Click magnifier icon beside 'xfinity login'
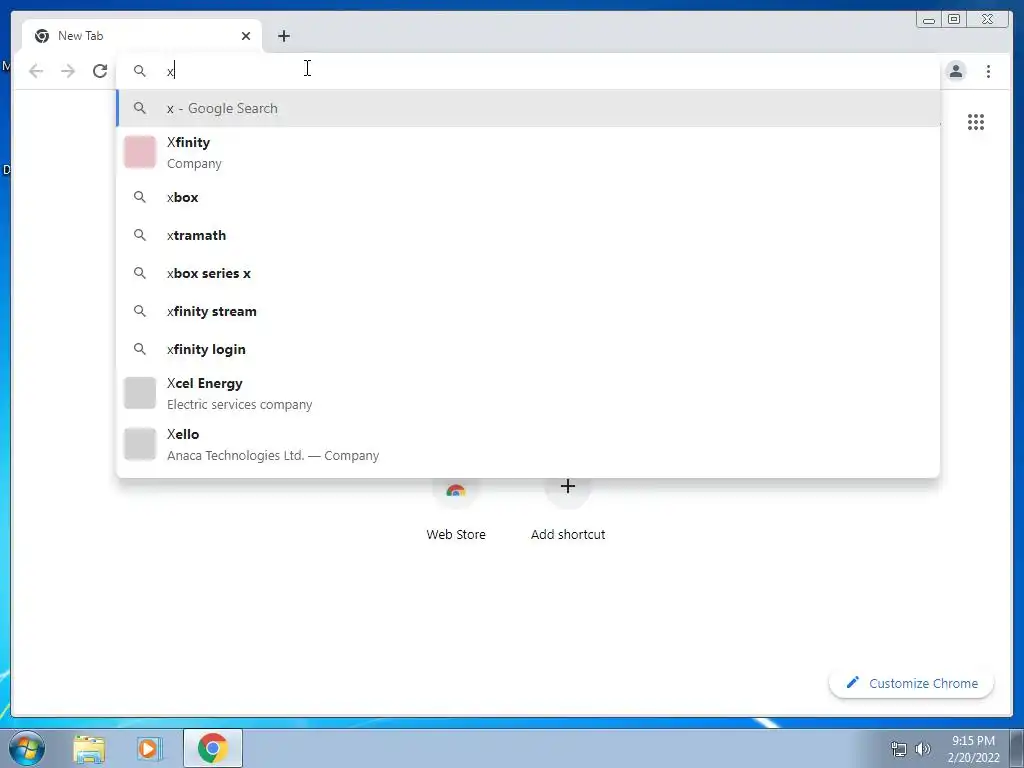 click(140, 349)
